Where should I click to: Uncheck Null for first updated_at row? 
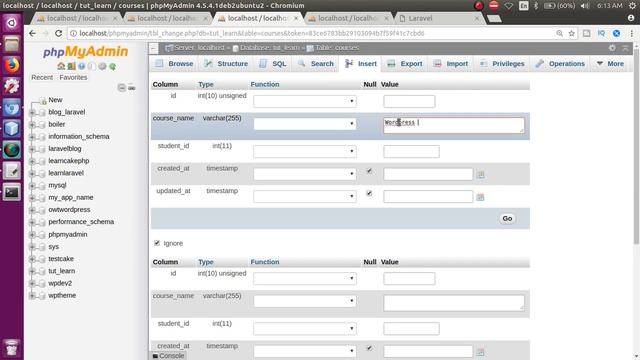[369, 193]
